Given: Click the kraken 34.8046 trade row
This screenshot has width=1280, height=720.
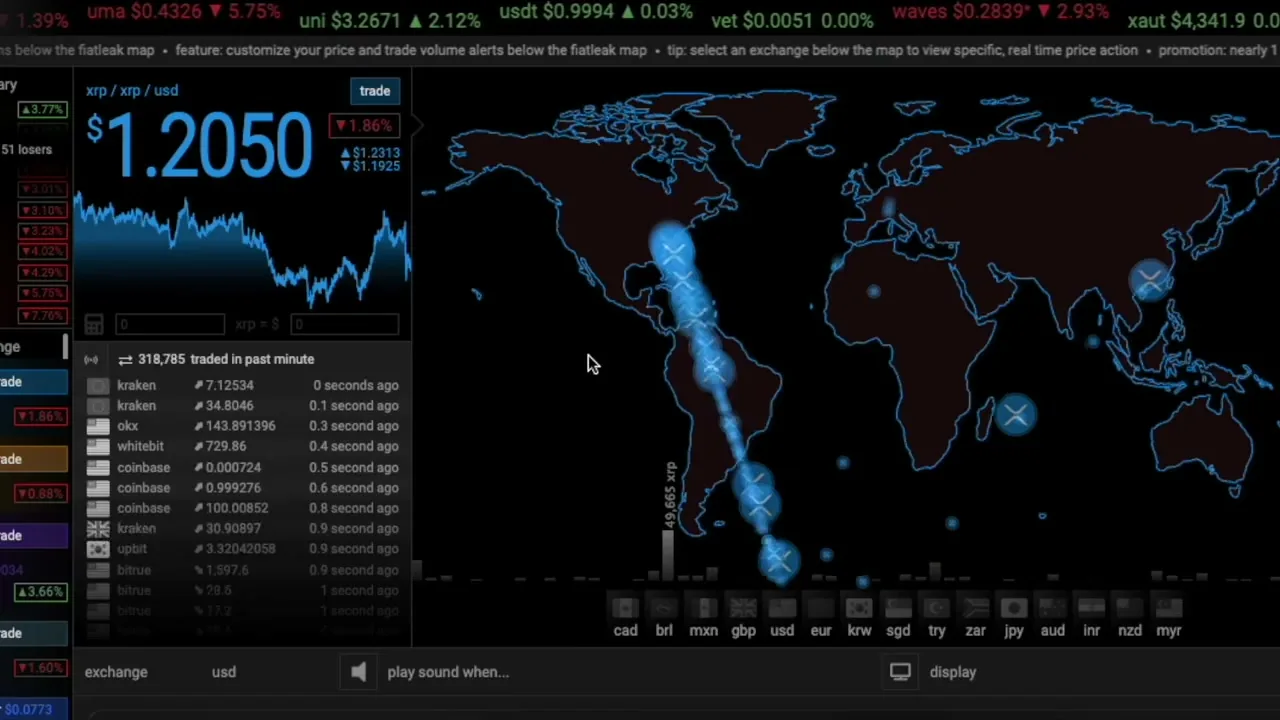Looking at the screenshot, I should (243, 405).
